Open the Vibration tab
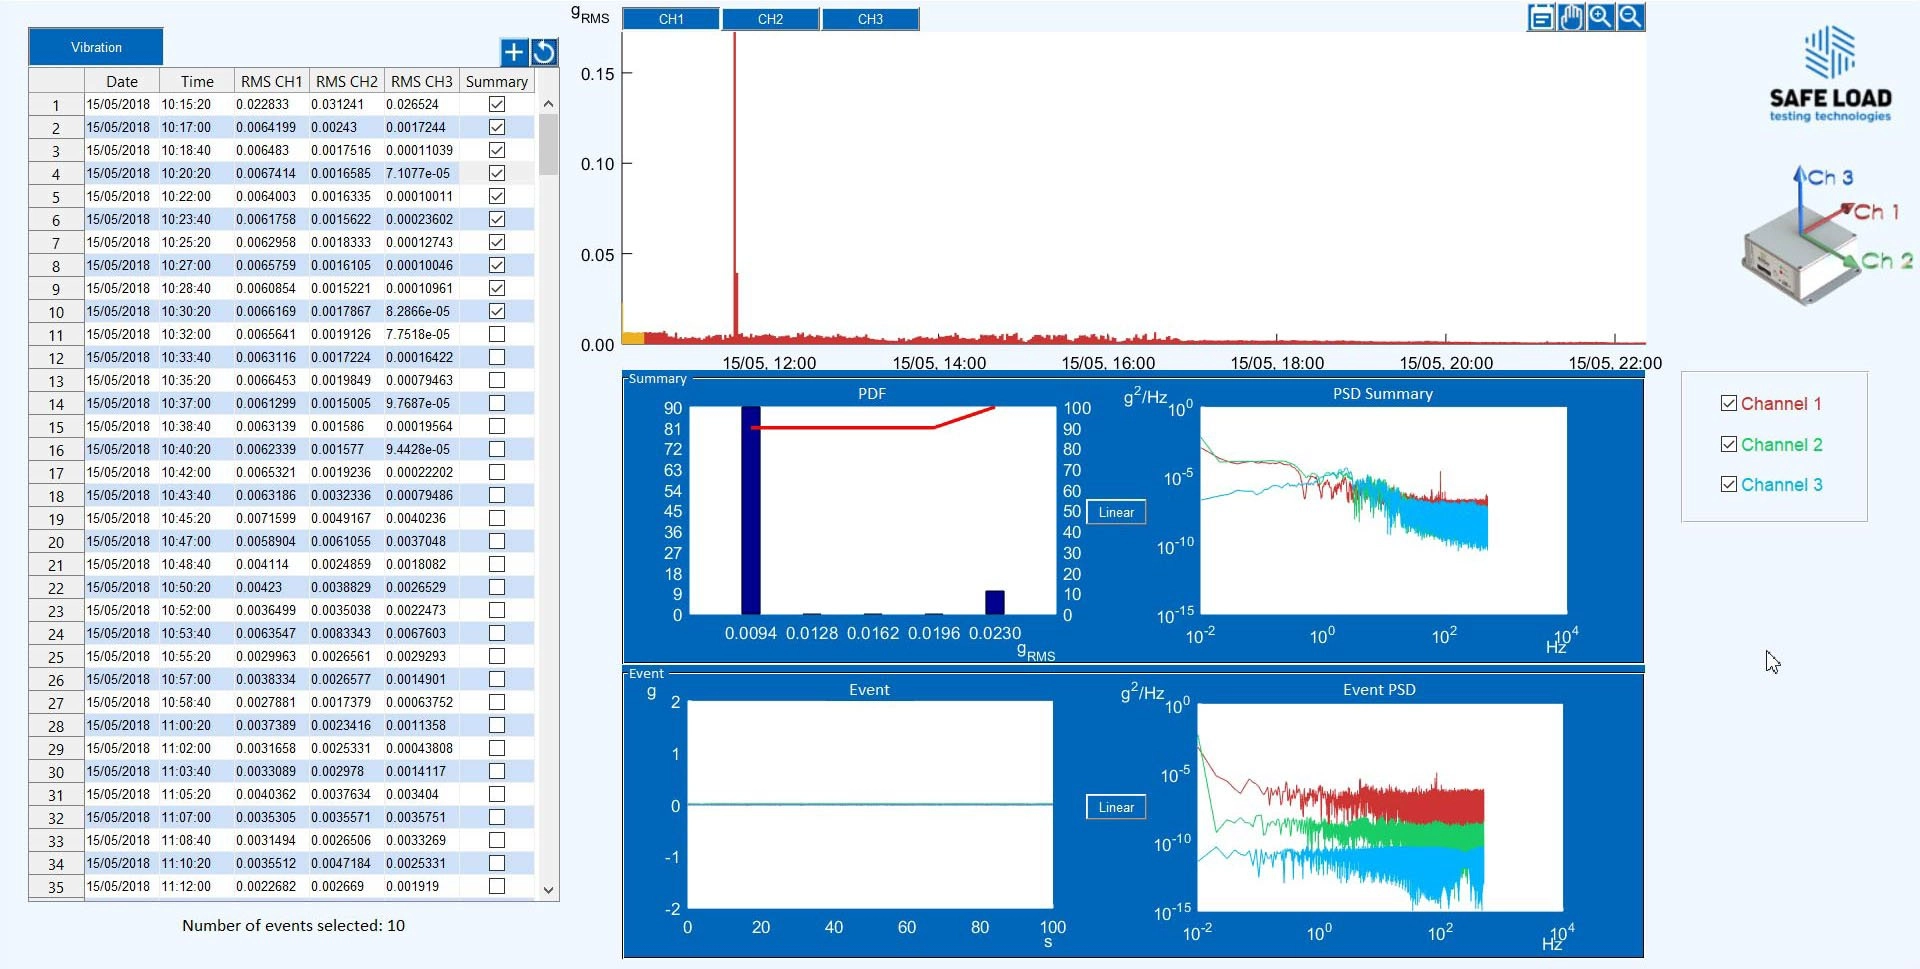The width and height of the screenshot is (1920, 969). [96, 47]
